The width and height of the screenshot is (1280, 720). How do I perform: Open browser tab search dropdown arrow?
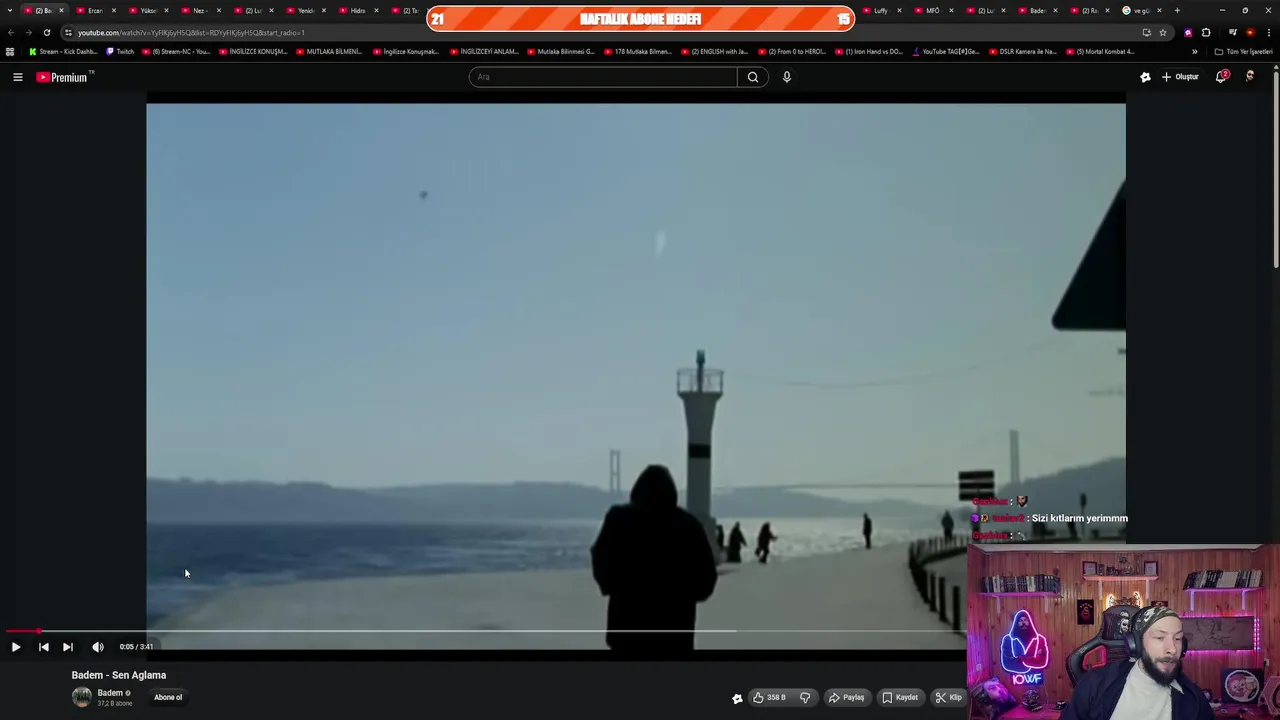[12, 10]
